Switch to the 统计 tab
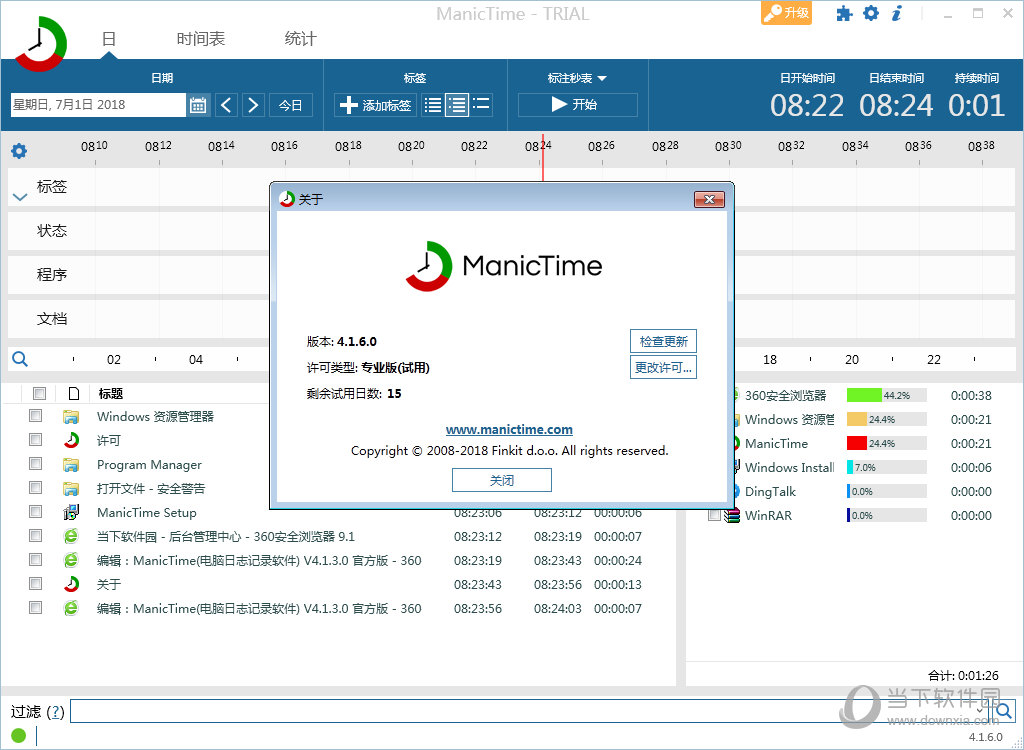Viewport: 1024px width, 750px height. click(x=300, y=39)
